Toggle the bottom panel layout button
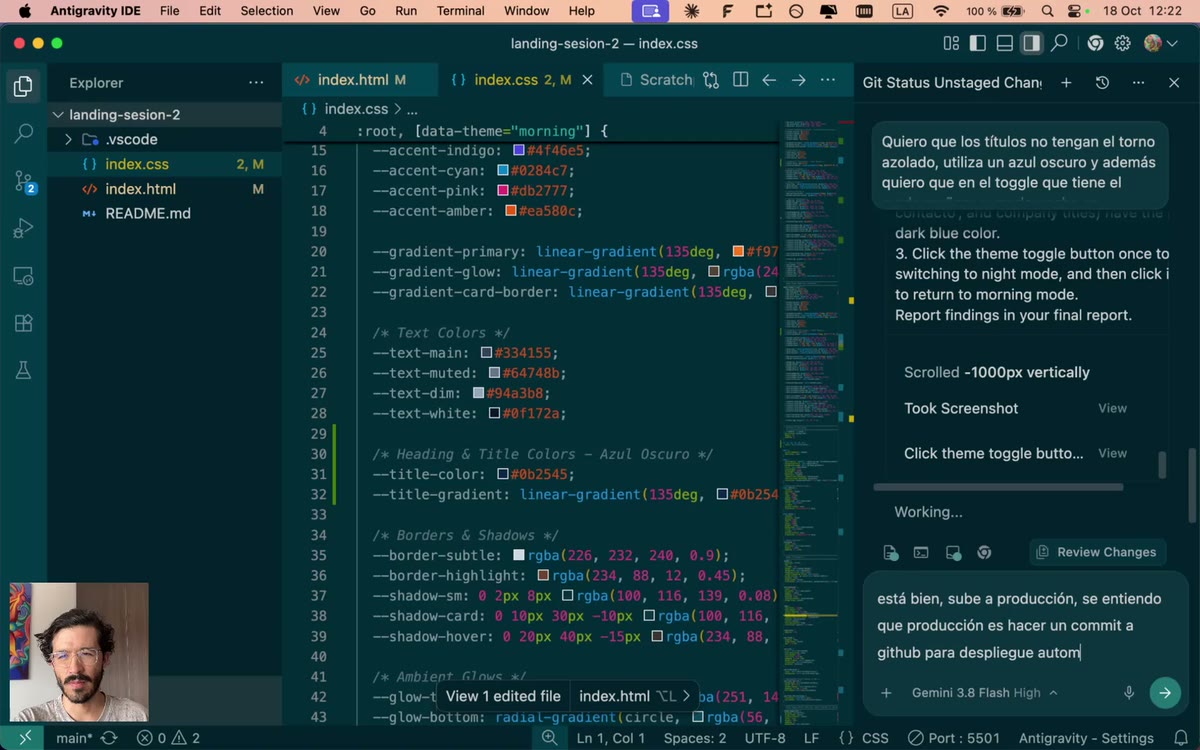This screenshot has height=750, width=1200. pyautogui.click(x=1005, y=44)
